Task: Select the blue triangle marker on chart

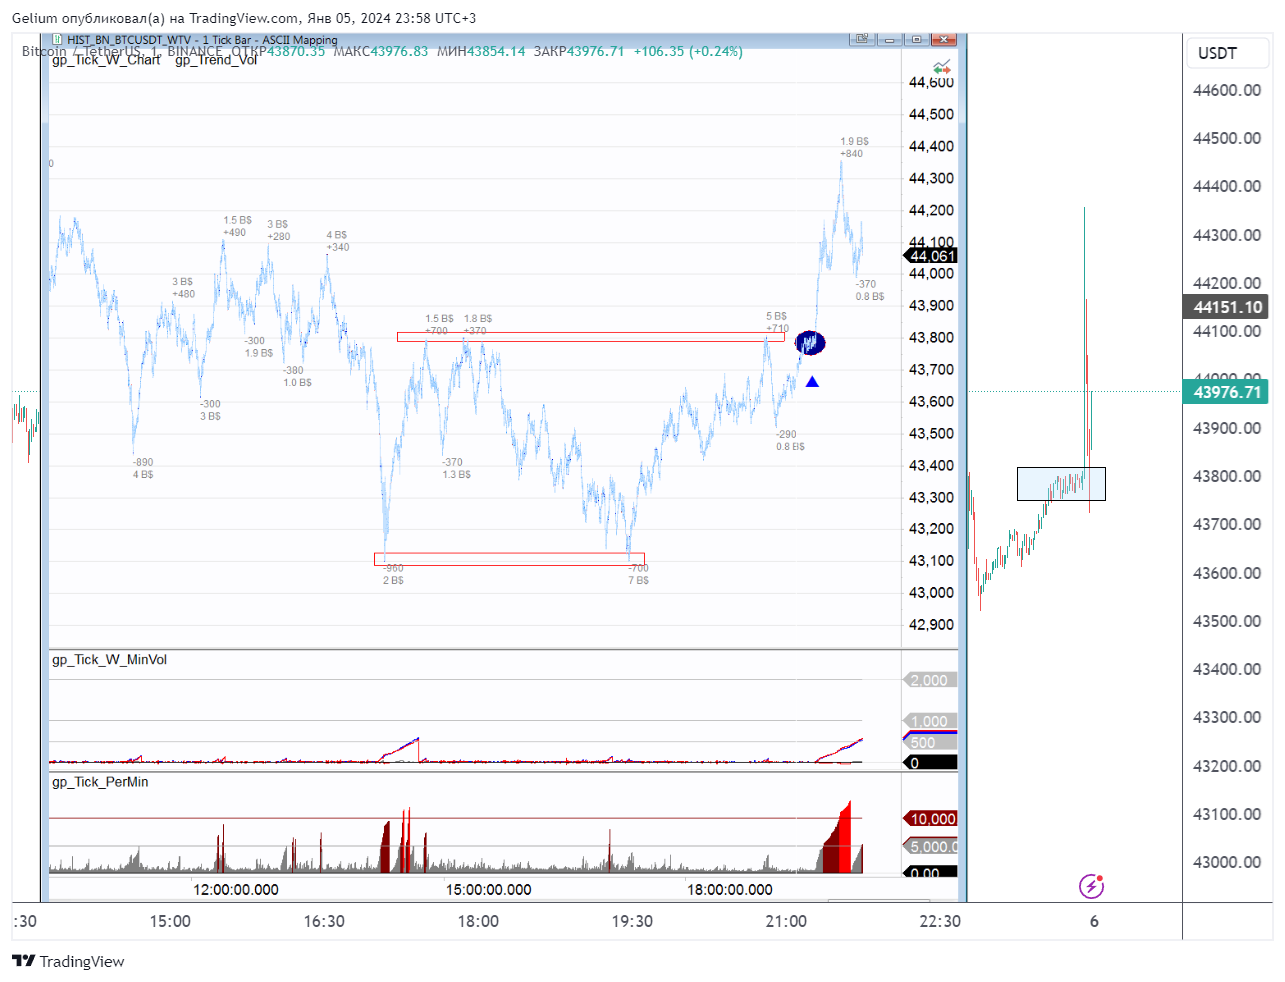Action: 812,381
